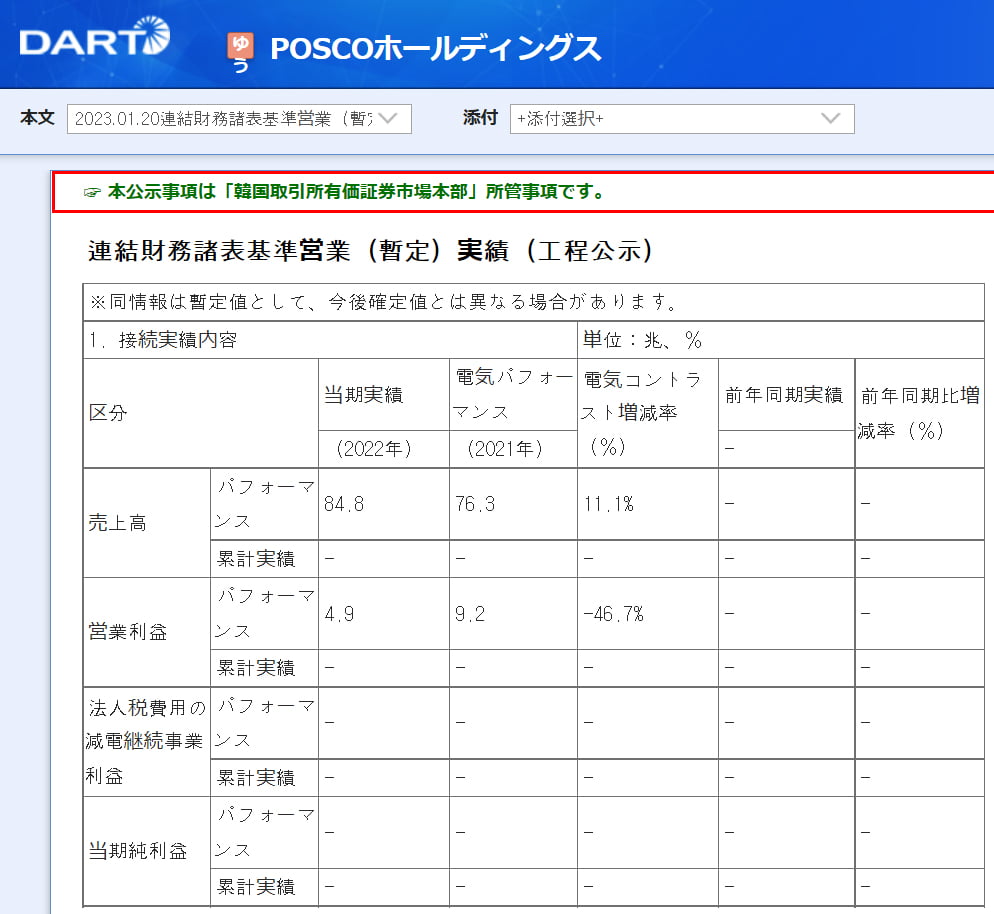Click the 添付 label
This screenshot has width=994, height=914.
tap(480, 118)
